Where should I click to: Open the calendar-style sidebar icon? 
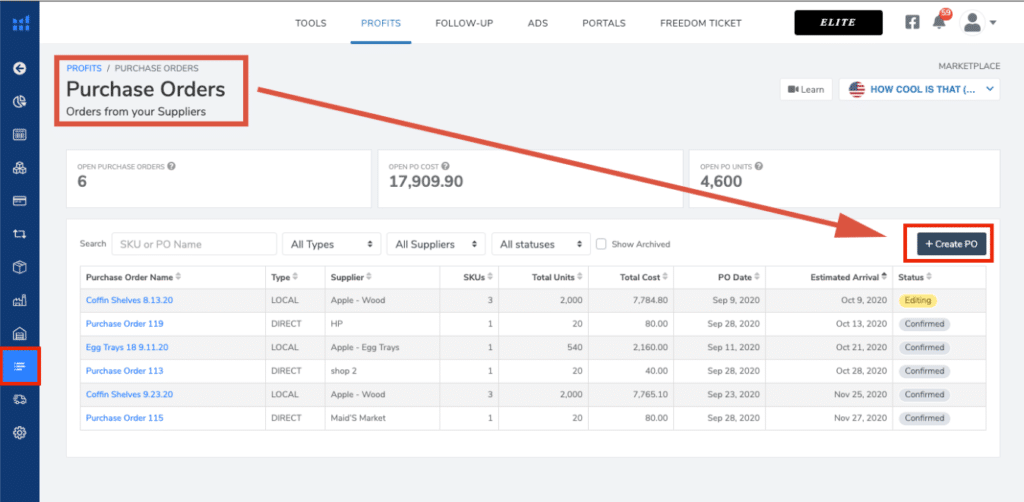click(20, 134)
